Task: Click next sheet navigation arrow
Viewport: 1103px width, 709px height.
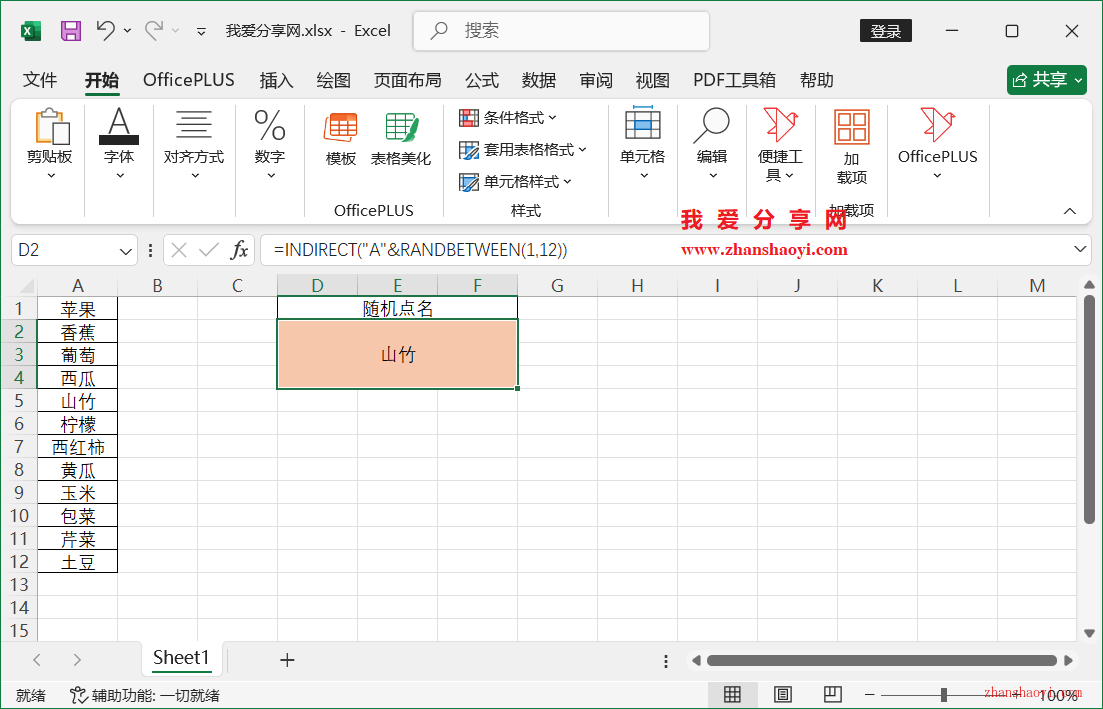Action: pyautogui.click(x=77, y=660)
